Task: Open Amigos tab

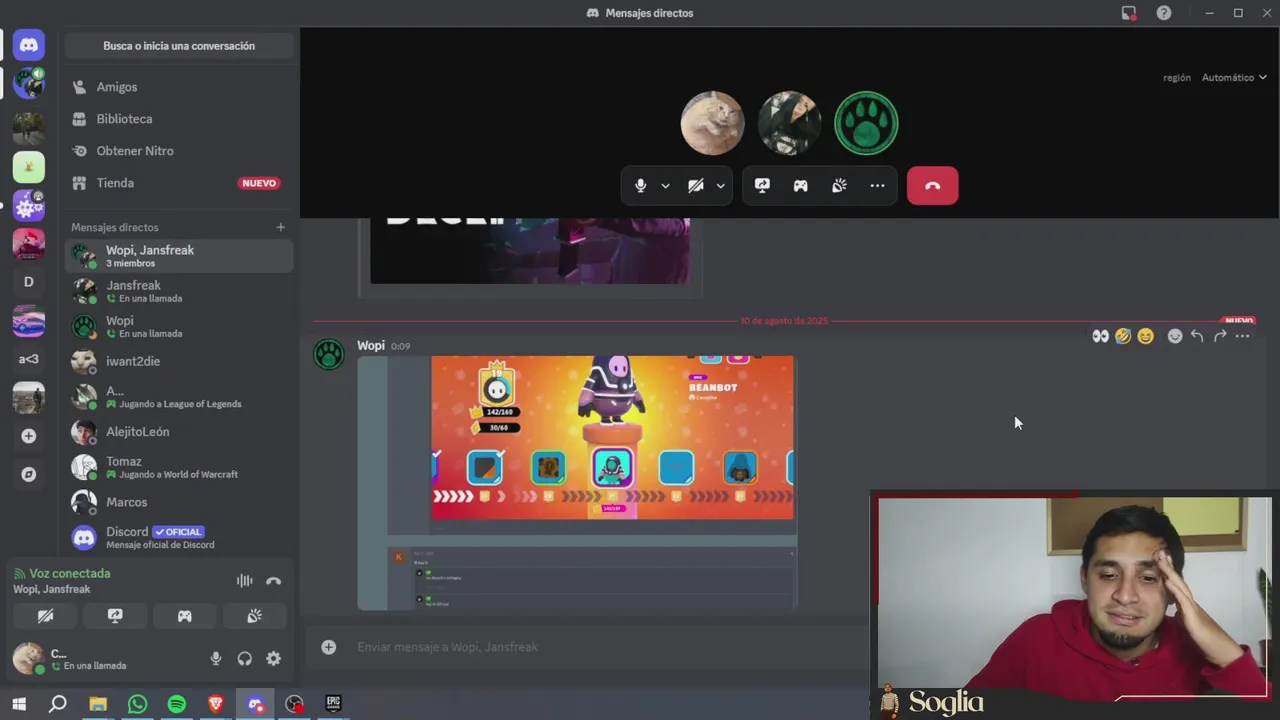Action: [x=179, y=87]
